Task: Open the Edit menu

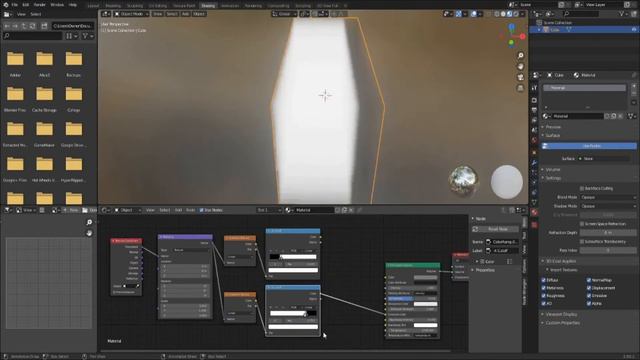Action: [26, 5]
